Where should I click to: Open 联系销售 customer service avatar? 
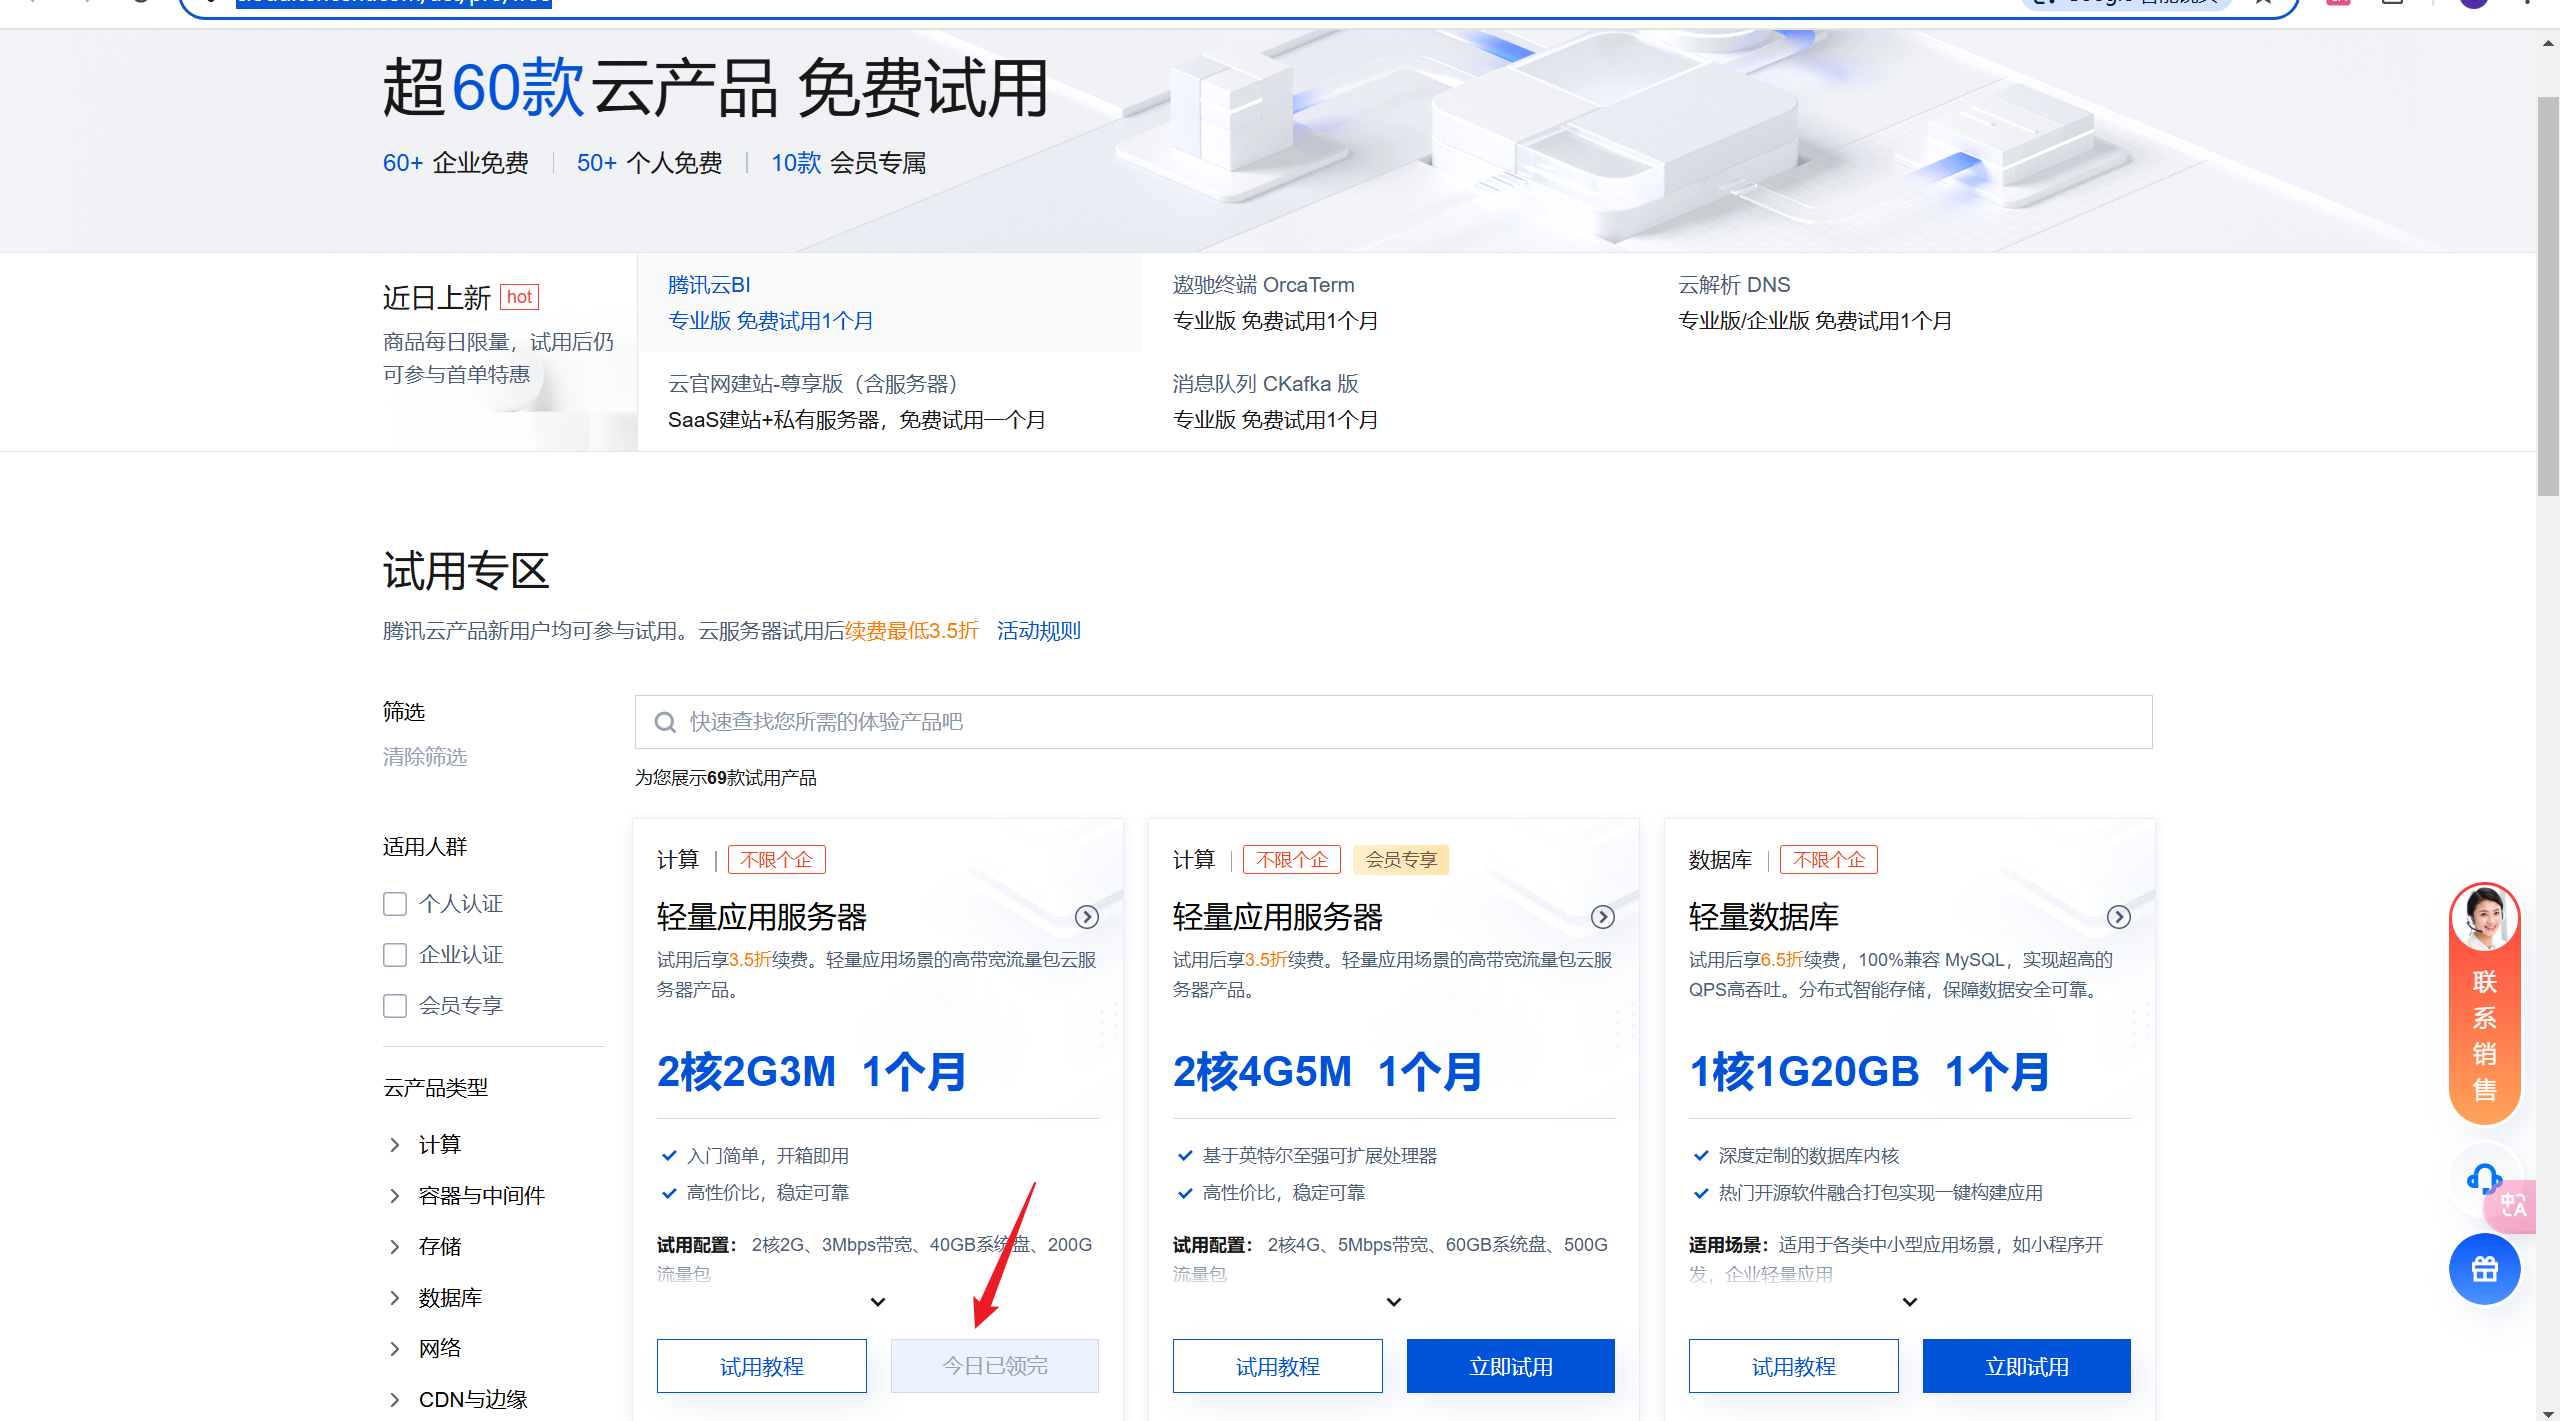pos(2484,918)
